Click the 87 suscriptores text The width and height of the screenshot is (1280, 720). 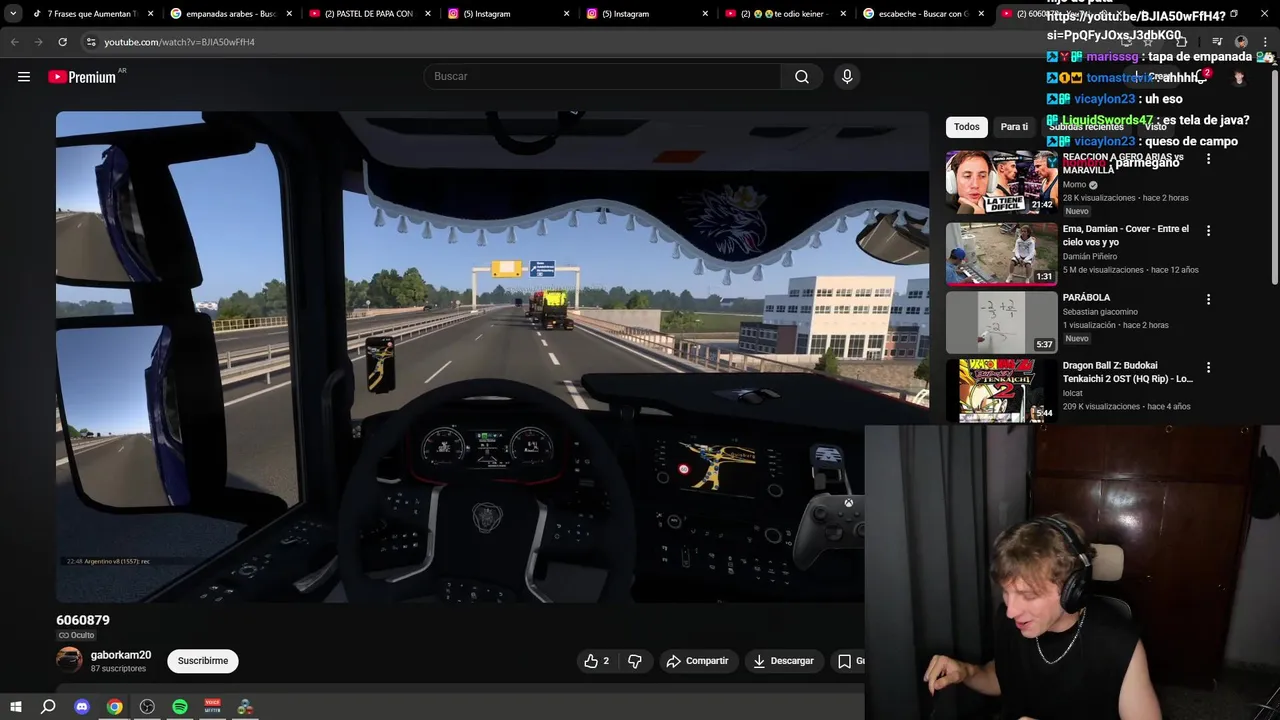(x=118, y=669)
